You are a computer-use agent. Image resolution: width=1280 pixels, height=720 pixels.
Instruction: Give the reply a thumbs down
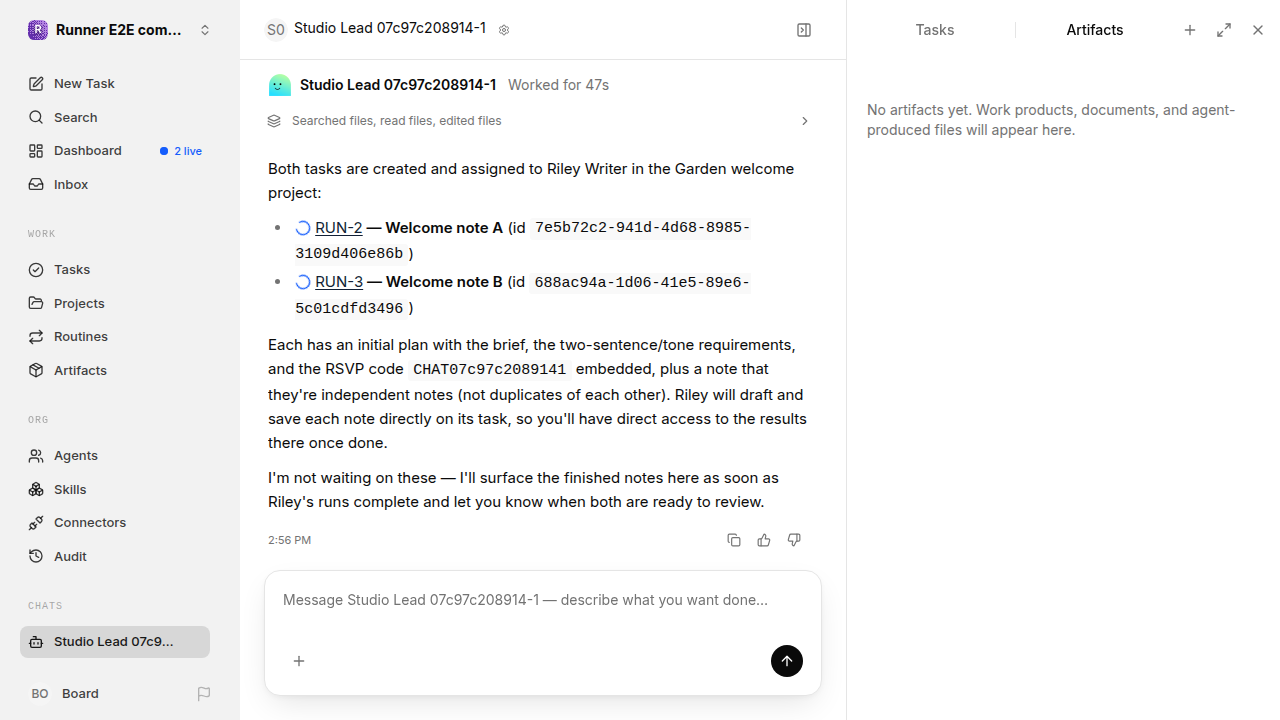(794, 540)
